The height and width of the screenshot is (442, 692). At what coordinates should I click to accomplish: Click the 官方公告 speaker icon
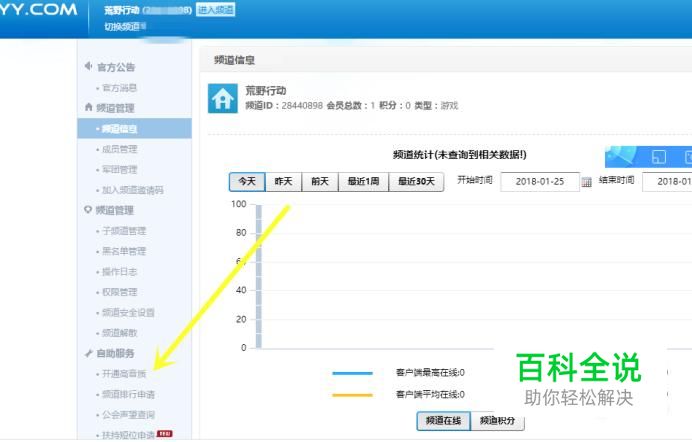88,66
